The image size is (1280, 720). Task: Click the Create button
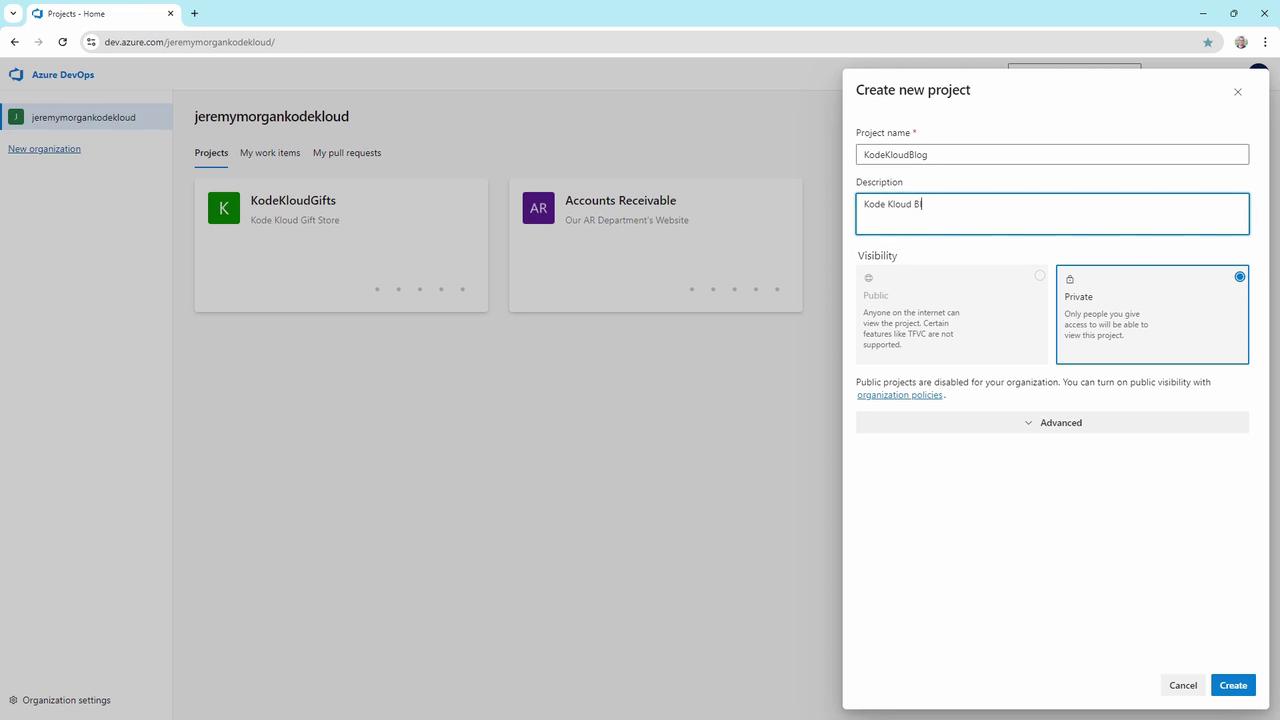coord(1233,685)
